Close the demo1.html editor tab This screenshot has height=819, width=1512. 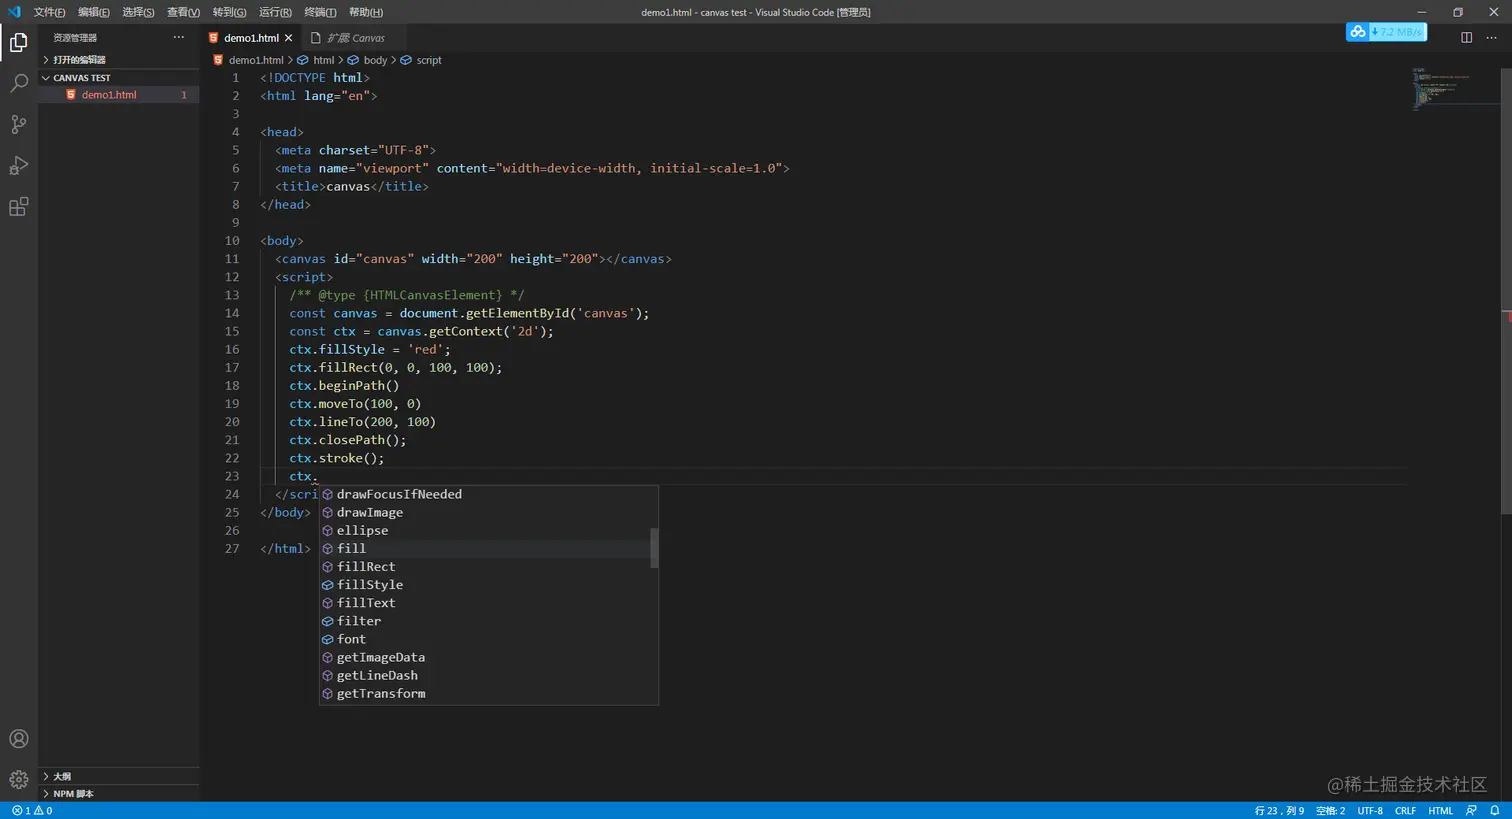[x=289, y=38]
